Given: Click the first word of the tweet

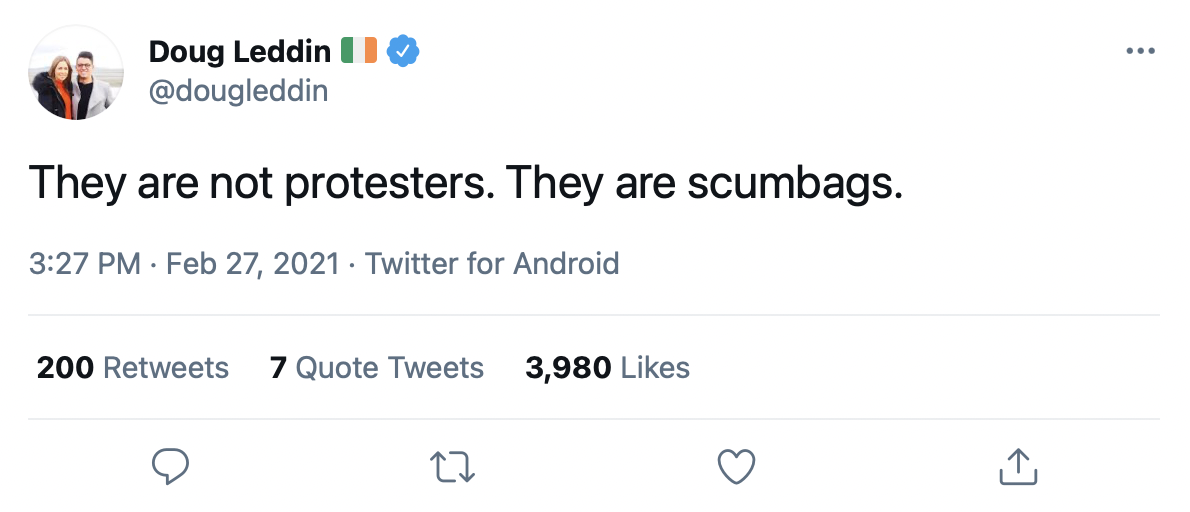Looking at the screenshot, I should coord(77,185).
